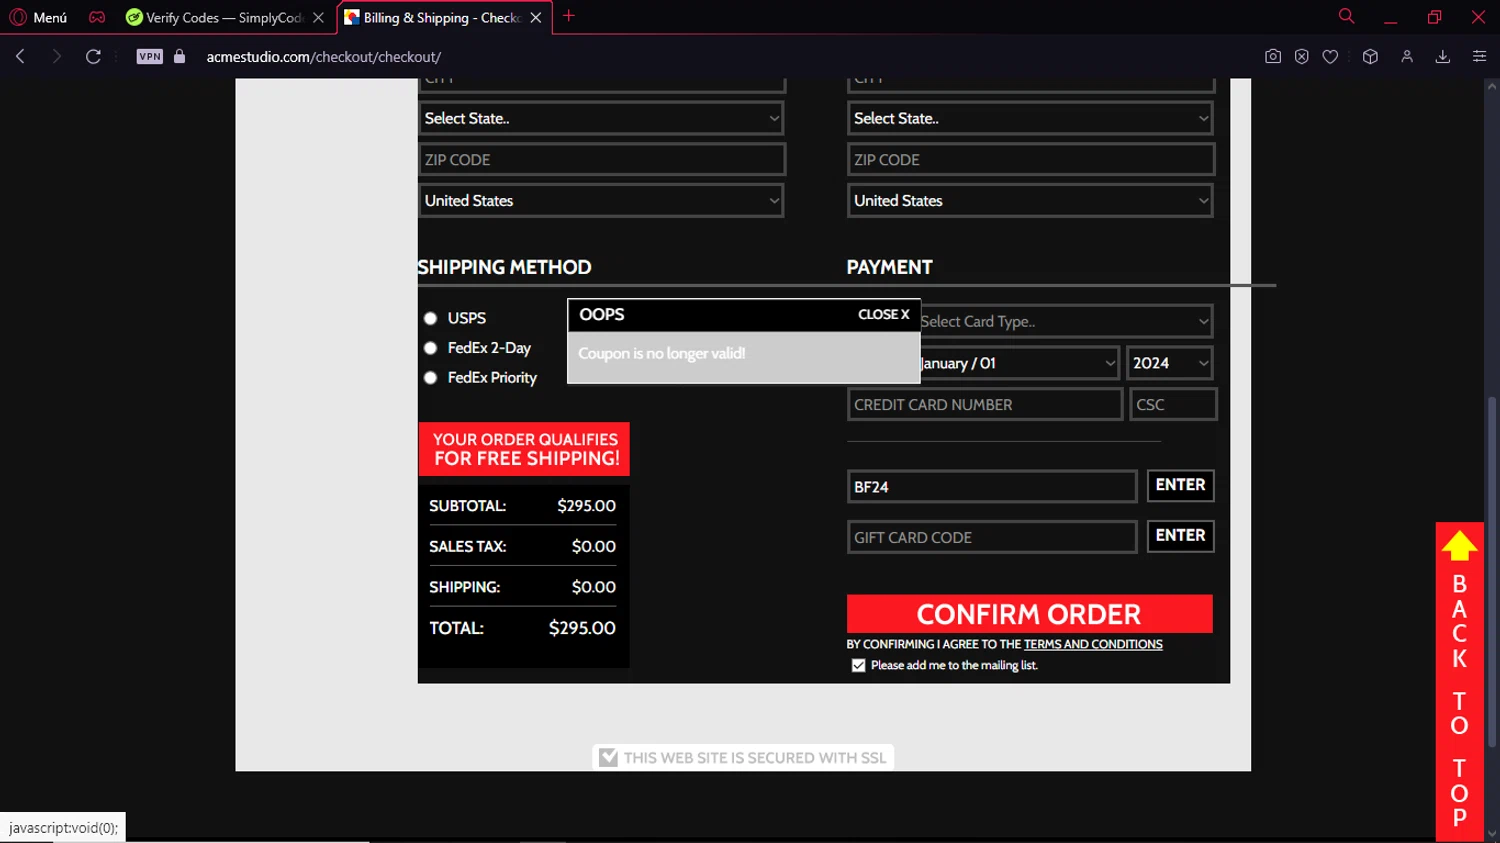
Task: Click the address bar URL
Action: click(324, 57)
